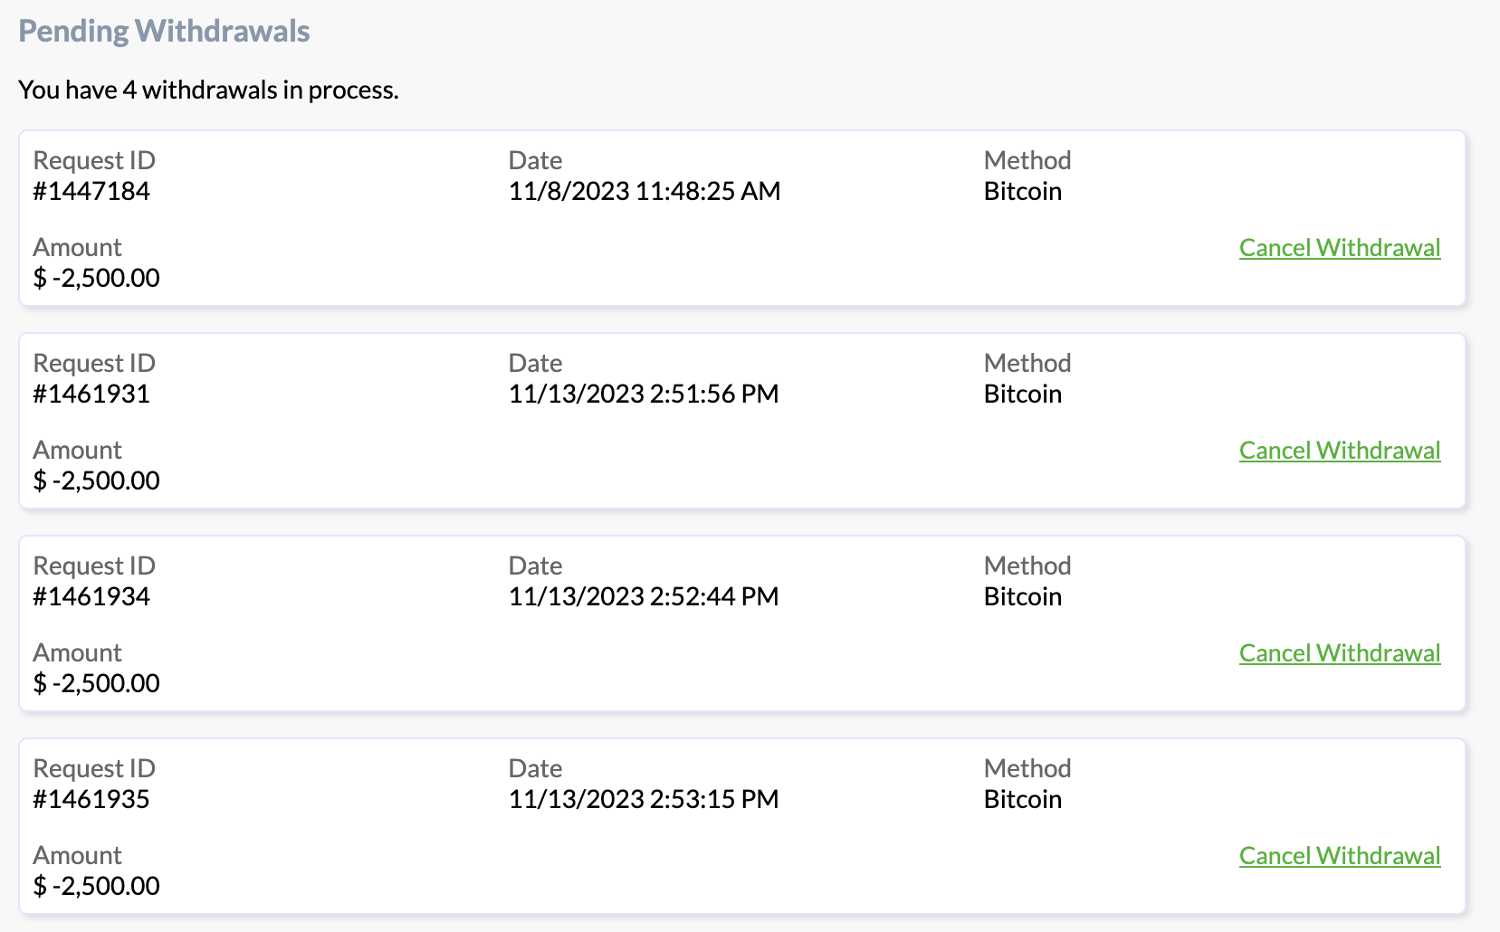Click the '4 withdrawals in process' message

tap(208, 90)
